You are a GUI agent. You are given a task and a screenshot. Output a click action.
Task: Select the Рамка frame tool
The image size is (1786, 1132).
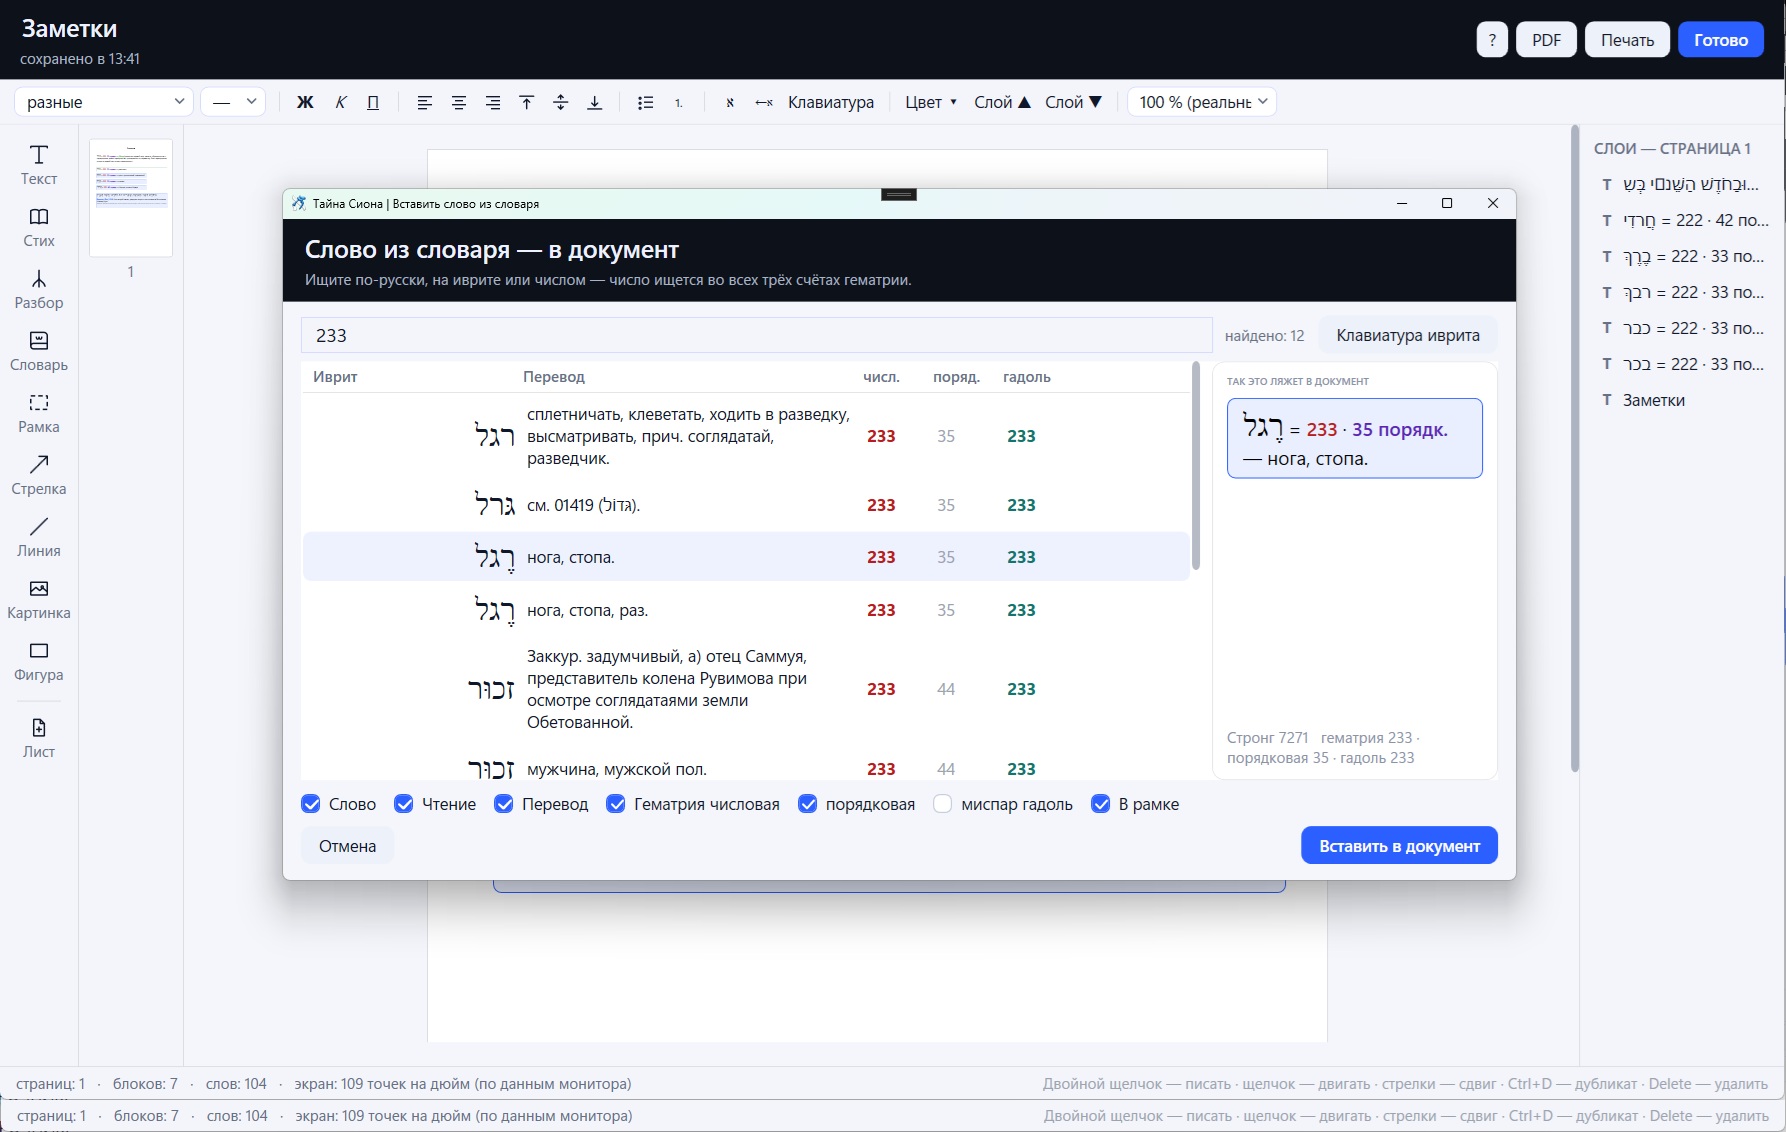39,413
